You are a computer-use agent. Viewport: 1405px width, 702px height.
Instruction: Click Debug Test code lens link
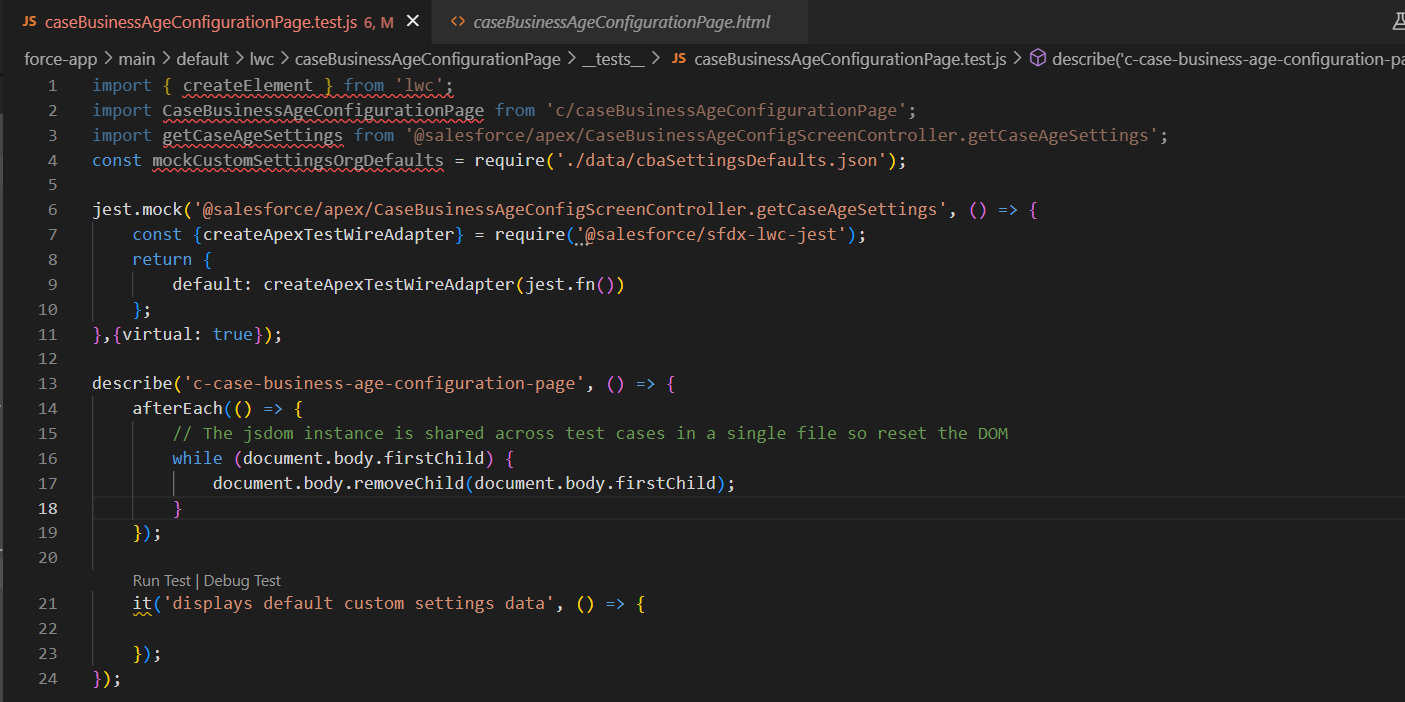coord(242,581)
